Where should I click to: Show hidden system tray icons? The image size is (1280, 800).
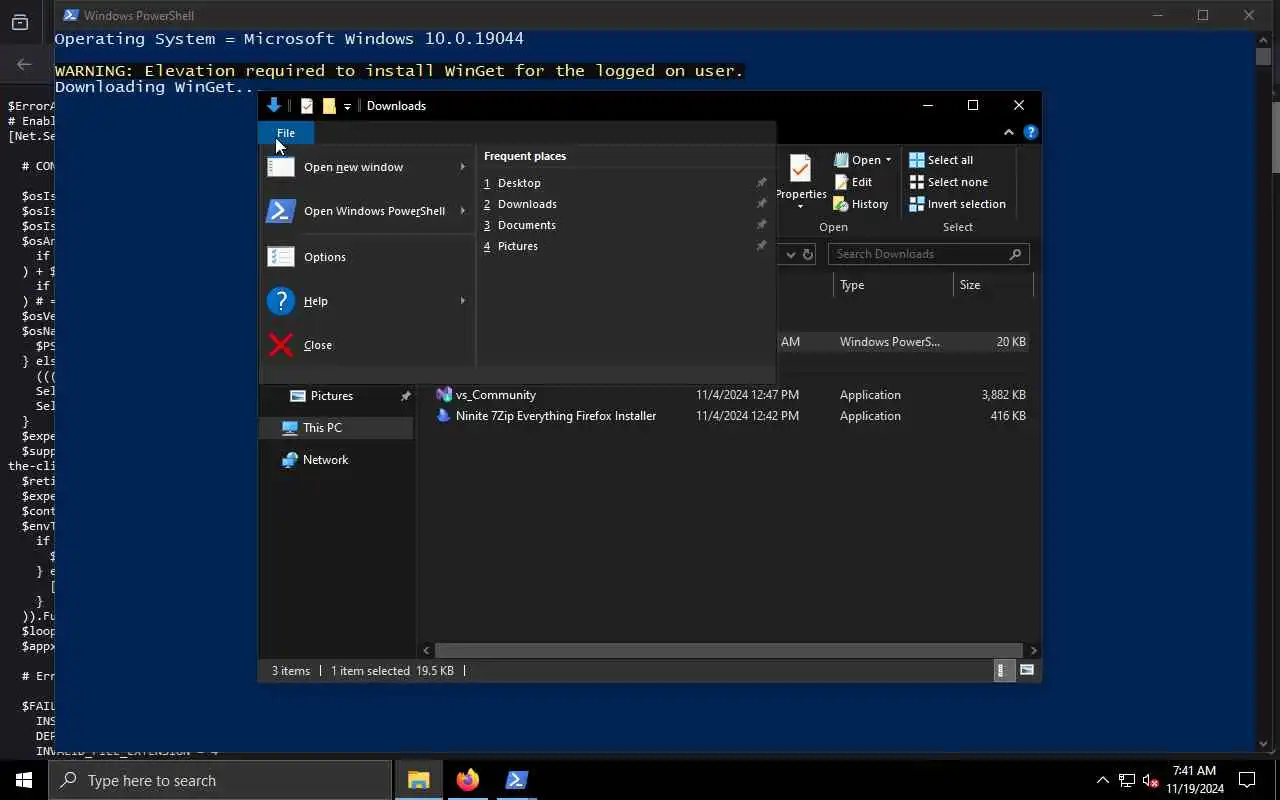[x=1103, y=781]
